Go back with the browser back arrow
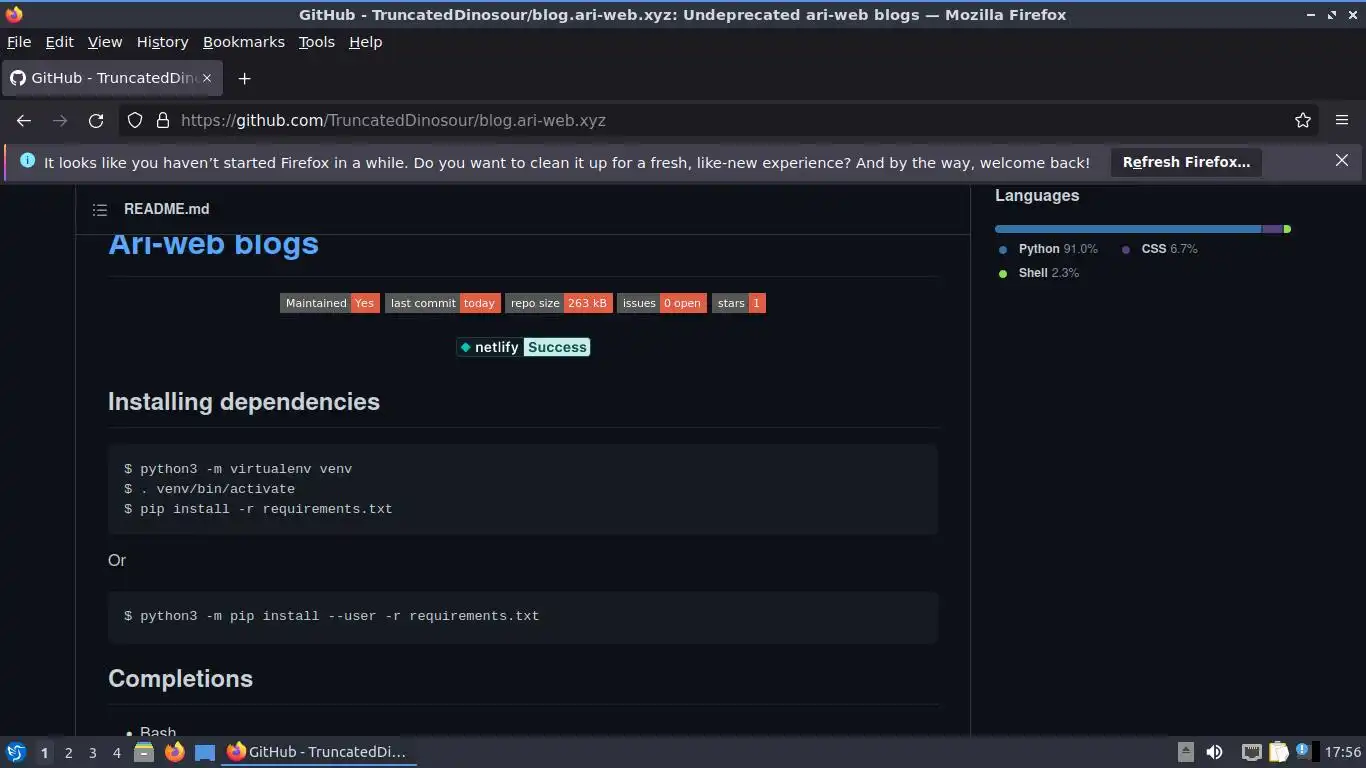Image resolution: width=1366 pixels, height=768 pixels. pos(24,120)
